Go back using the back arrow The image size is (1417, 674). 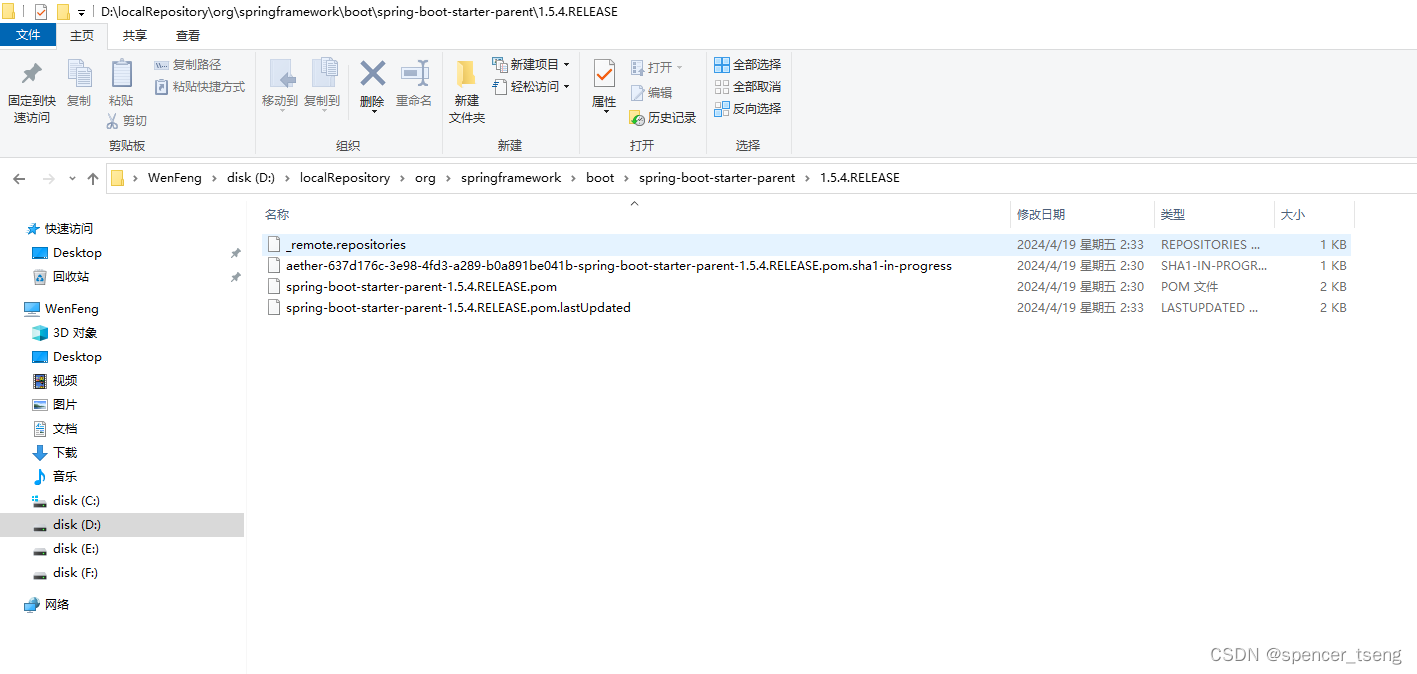pos(19,178)
